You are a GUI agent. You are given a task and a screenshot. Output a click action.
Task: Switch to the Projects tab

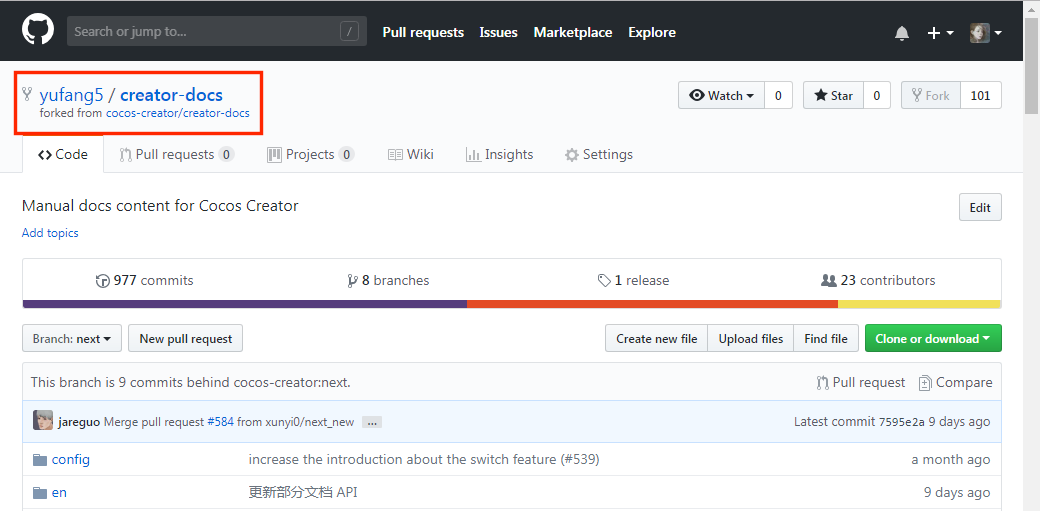tap(310, 155)
